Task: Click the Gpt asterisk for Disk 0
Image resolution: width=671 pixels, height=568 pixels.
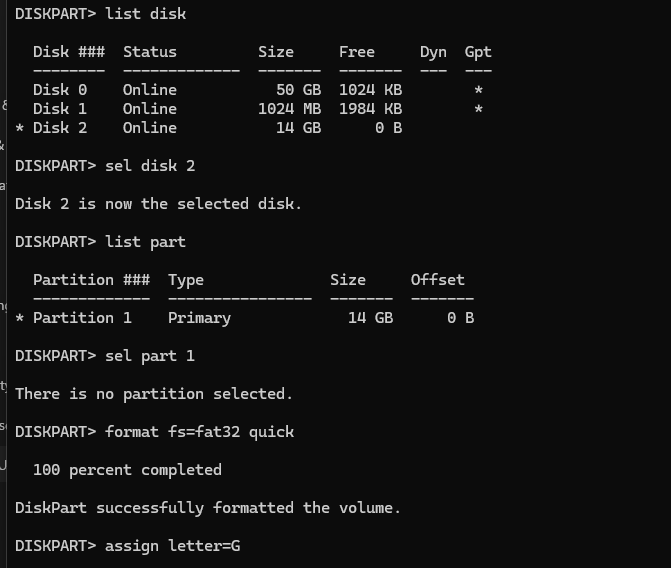Action: (478, 90)
